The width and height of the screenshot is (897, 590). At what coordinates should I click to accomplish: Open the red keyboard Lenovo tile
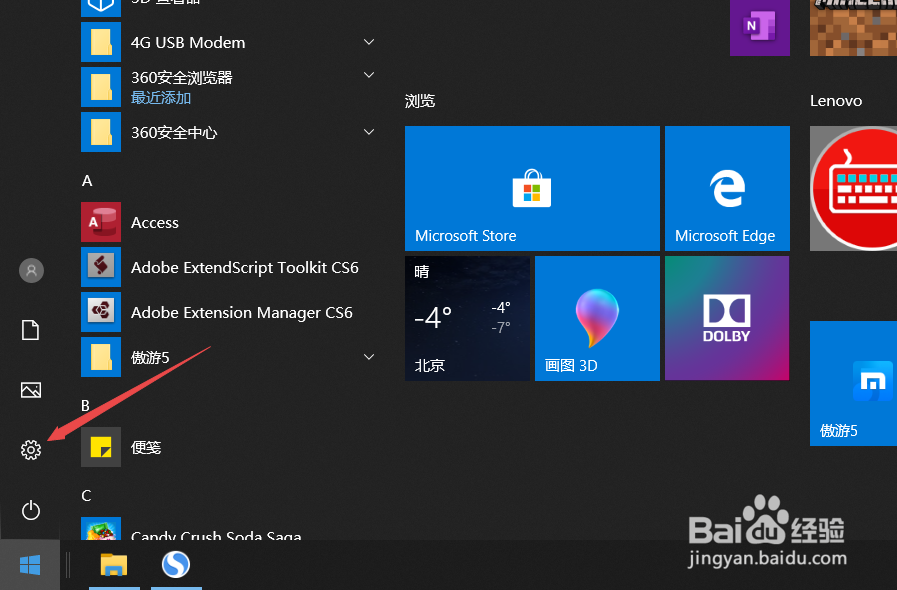click(854, 188)
